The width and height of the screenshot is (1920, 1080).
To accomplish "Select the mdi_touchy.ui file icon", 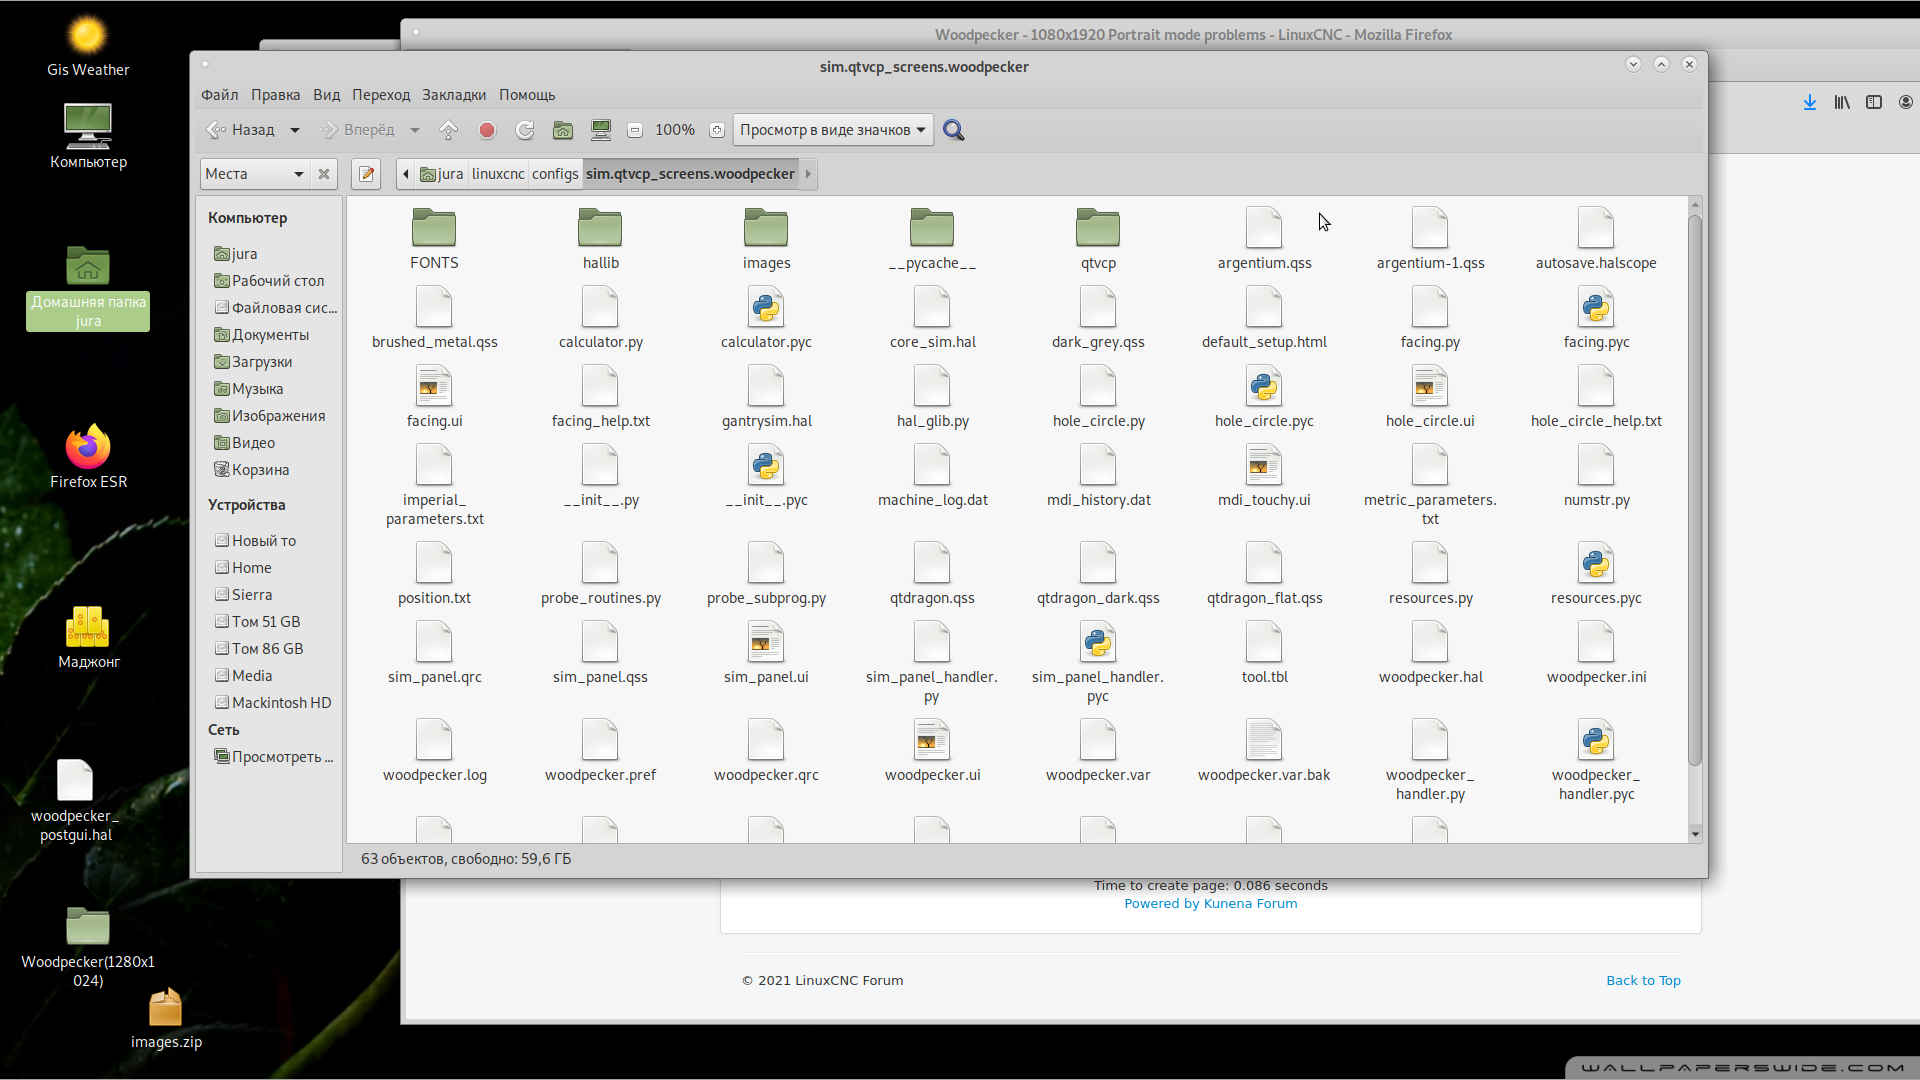I will pos(1264,465).
